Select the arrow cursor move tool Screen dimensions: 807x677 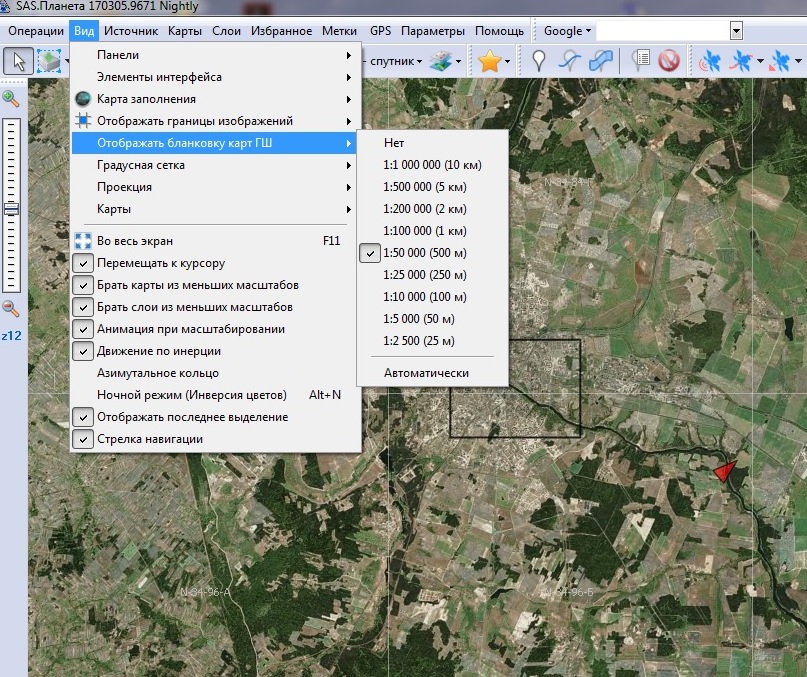(x=17, y=61)
